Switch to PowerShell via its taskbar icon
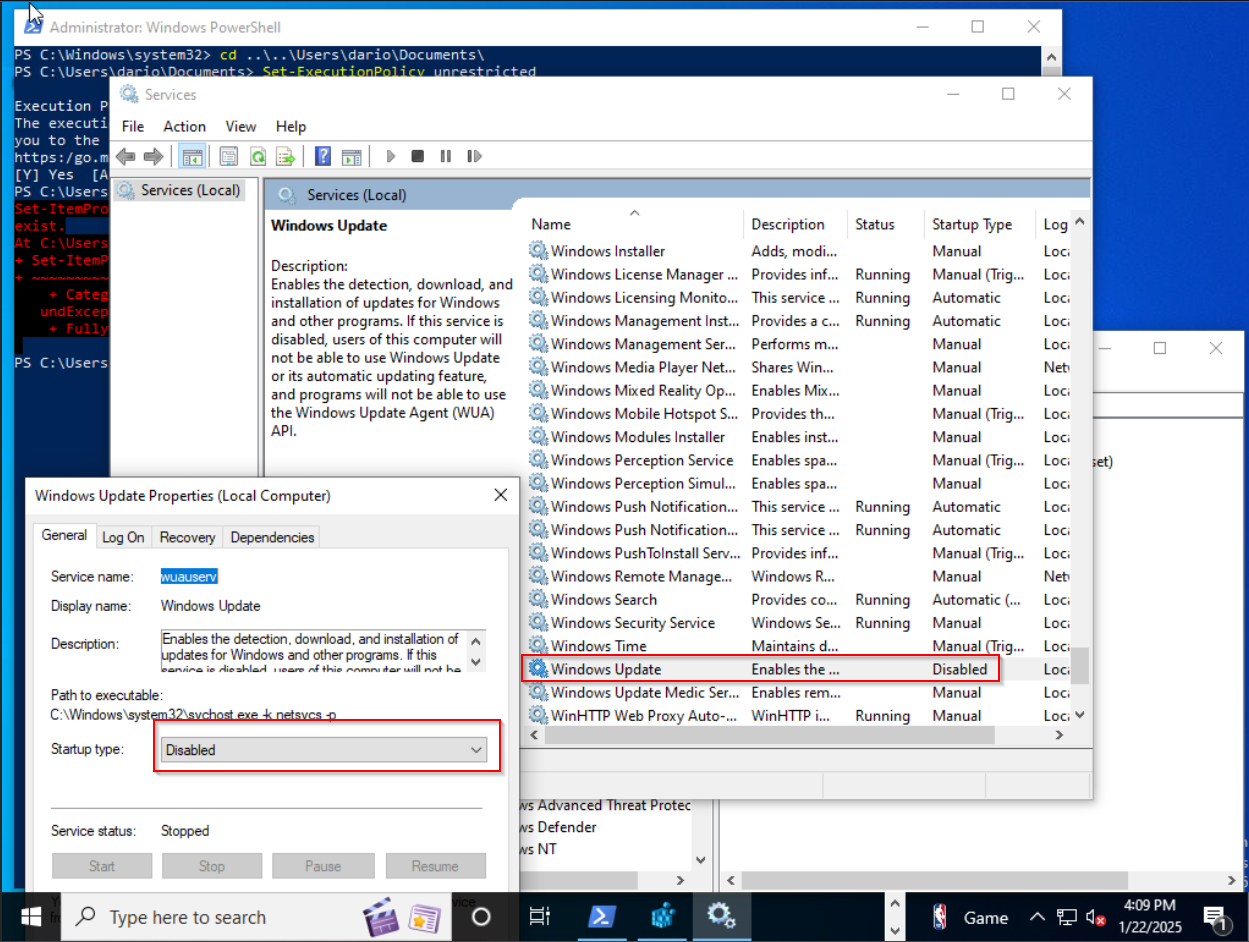This screenshot has height=942, width=1249. [x=601, y=916]
